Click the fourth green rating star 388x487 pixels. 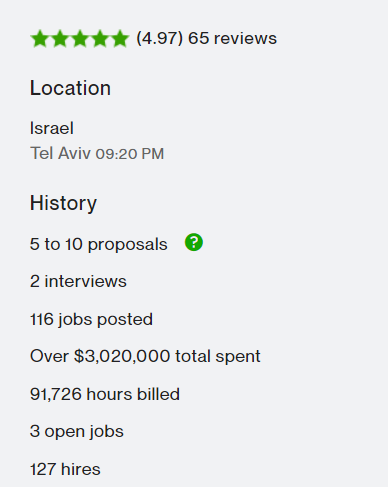(100, 38)
